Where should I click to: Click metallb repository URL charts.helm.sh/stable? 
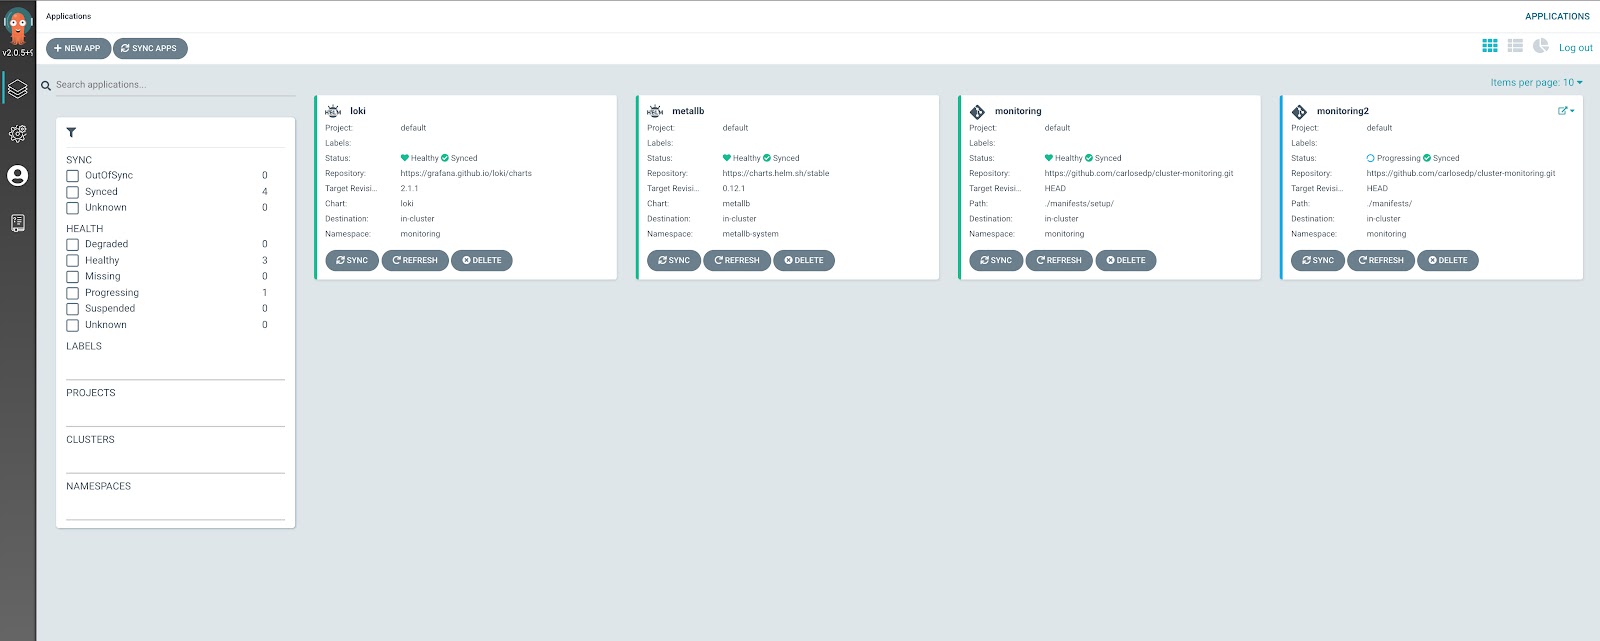tap(776, 173)
